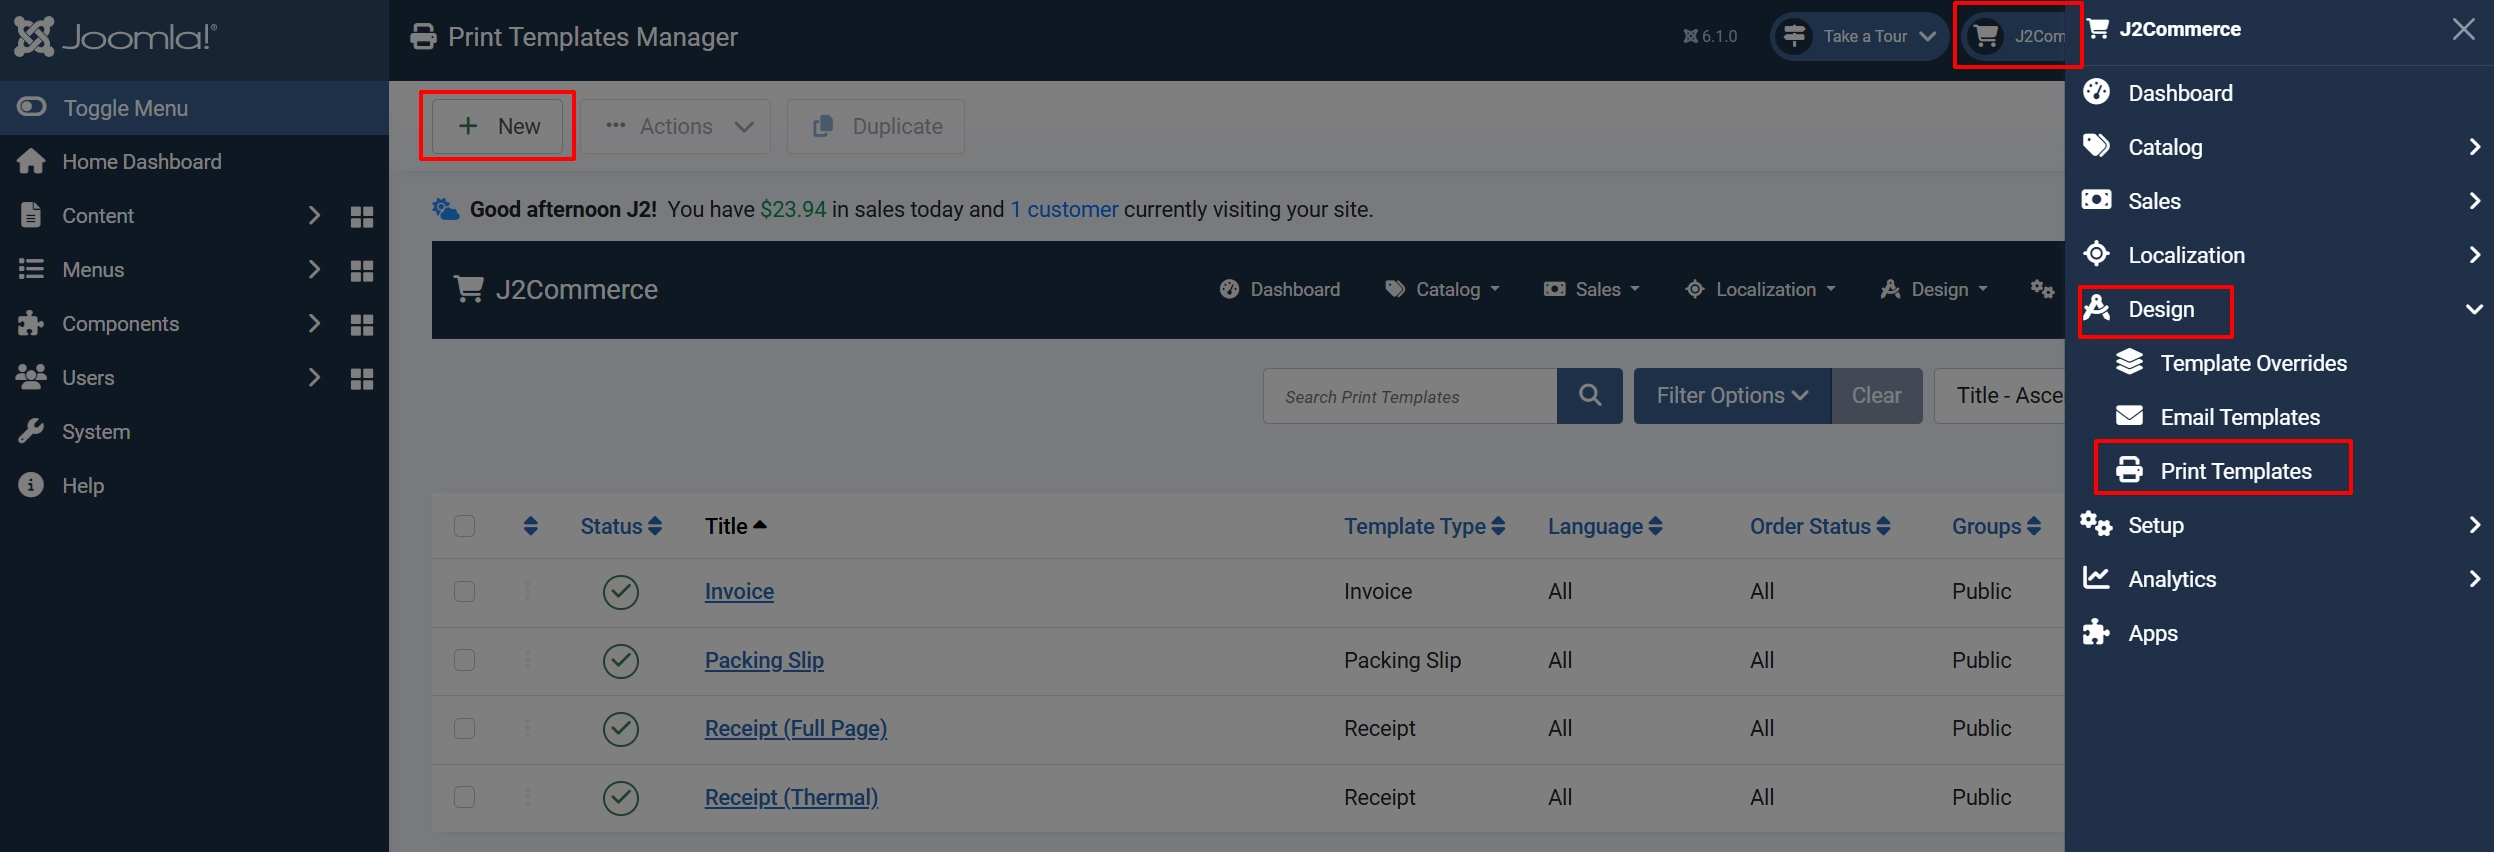Expand Localization chevron in the J2Commerce panel
Image resolution: width=2494 pixels, height=852 pixels.
coord(2474,255)
